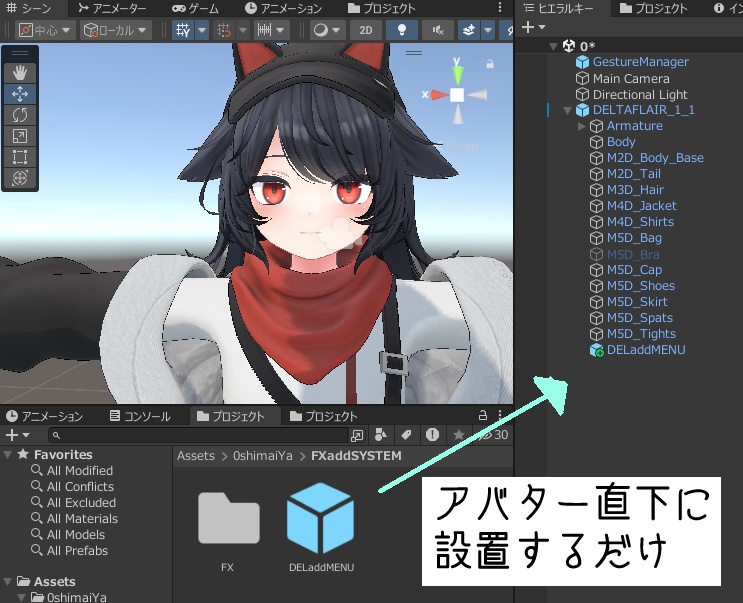Select Directional Light in hierarchy
Viewport: 743px width, 603px height.
pyautogui.click(x=640, y=95)
